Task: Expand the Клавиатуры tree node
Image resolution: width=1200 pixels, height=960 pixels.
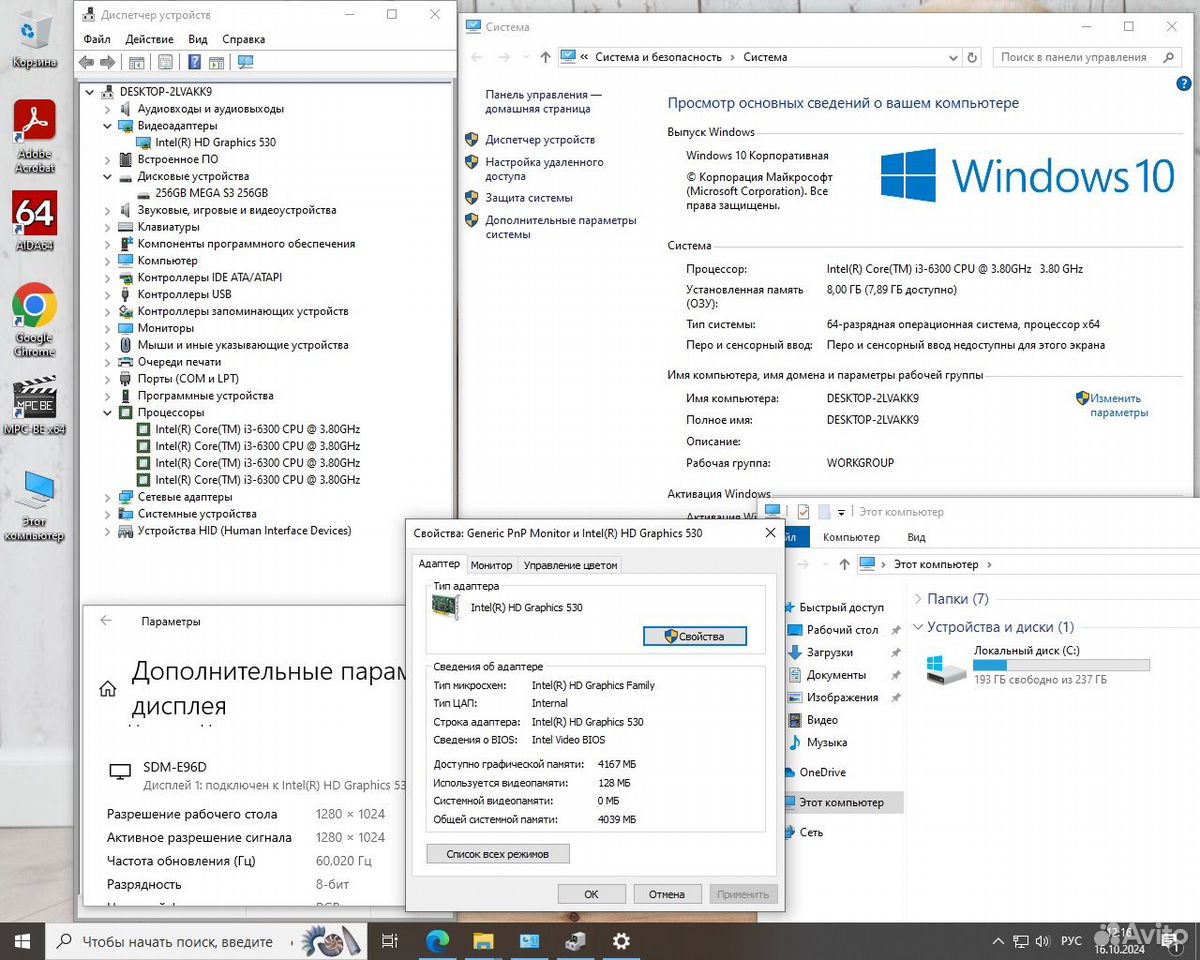Action: coord(108,227)
